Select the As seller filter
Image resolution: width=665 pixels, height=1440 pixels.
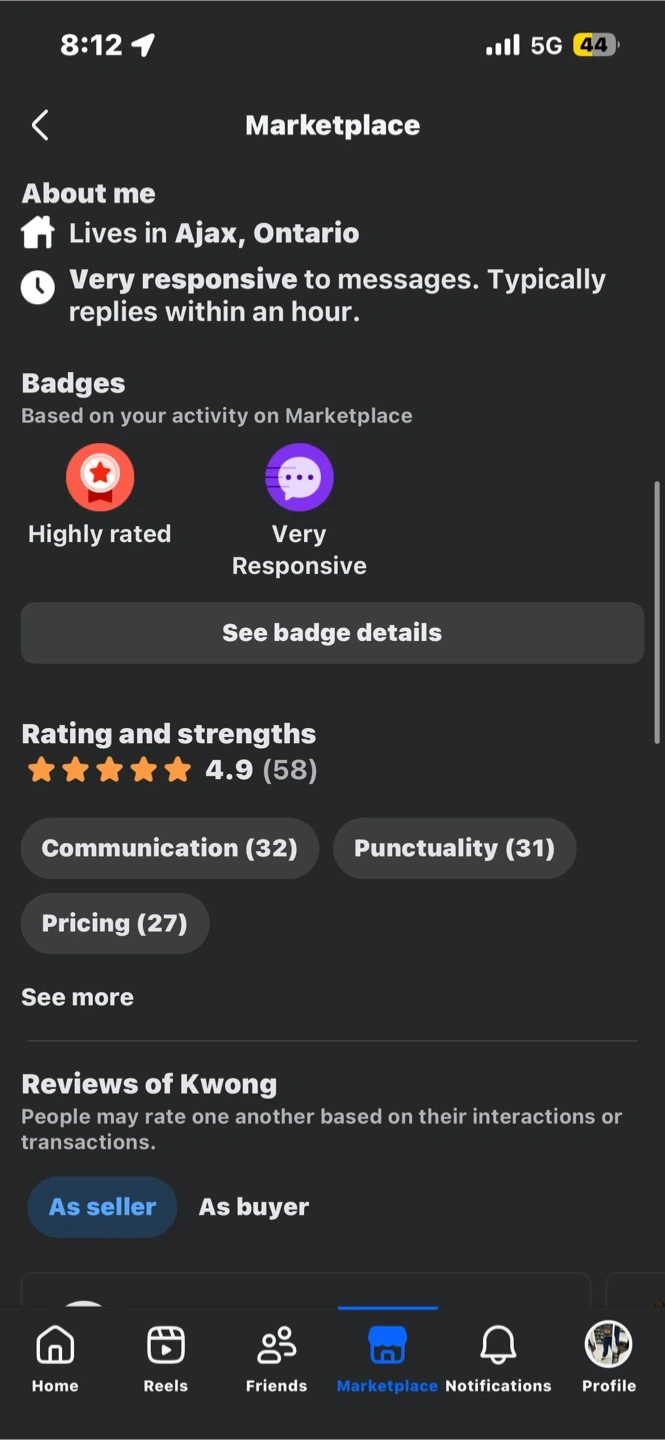[102, 1207]
